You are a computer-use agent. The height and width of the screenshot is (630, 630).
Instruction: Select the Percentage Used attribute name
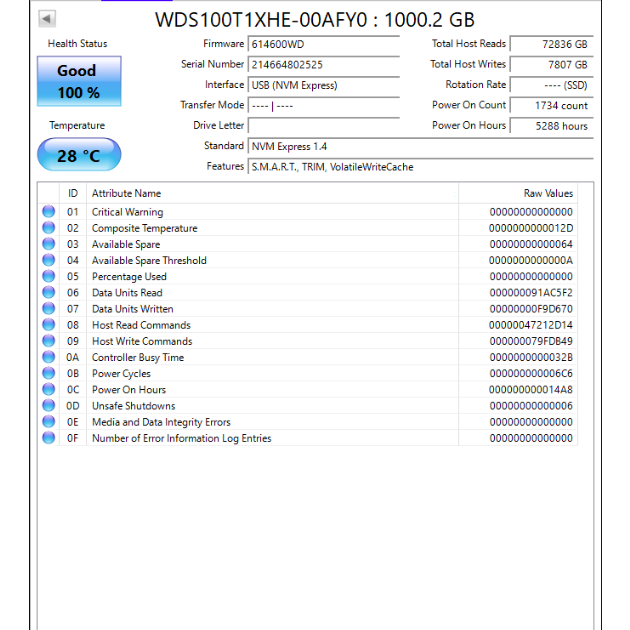pos(129,276)
